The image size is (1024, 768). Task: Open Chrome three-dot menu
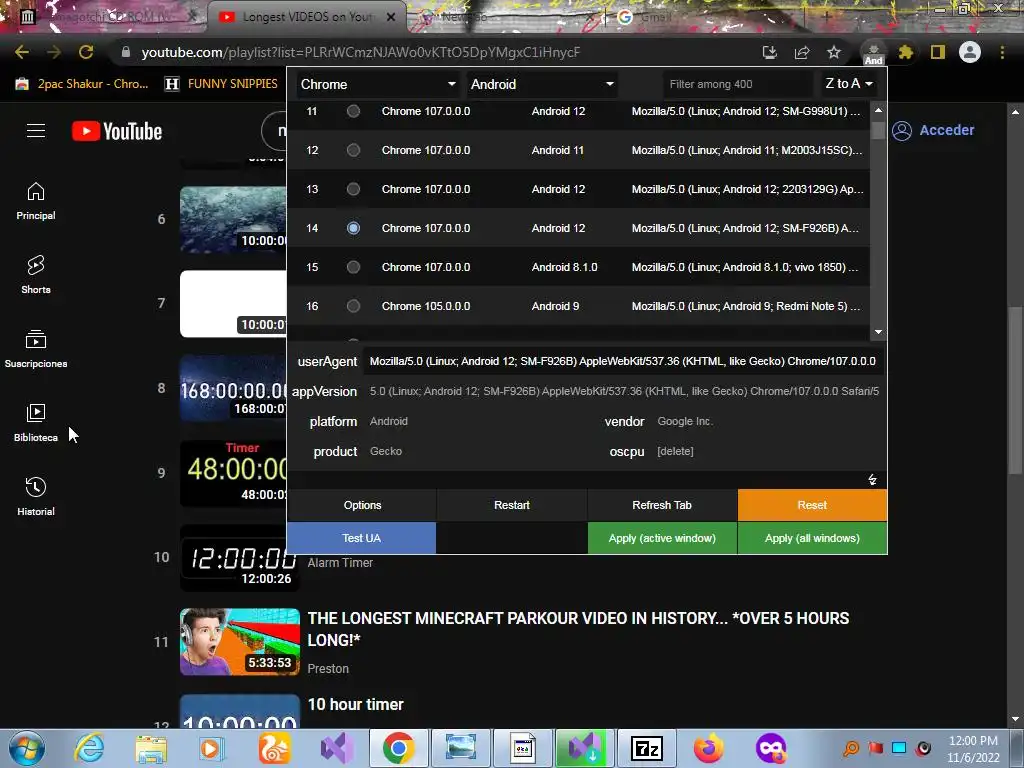(x=1002, y=52)
